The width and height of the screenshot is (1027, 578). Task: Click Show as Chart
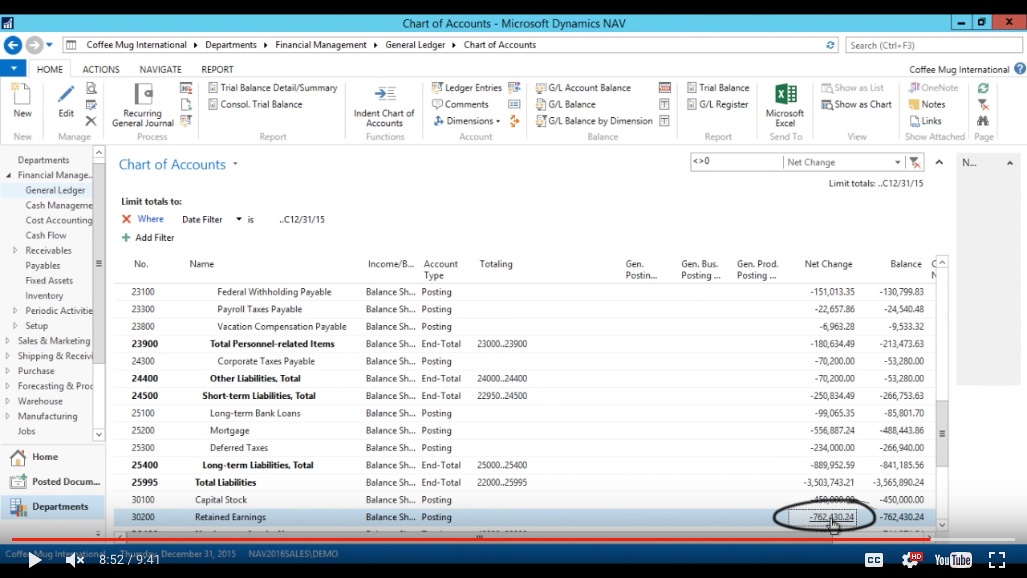pyautogui.click(x=856, y=104)
